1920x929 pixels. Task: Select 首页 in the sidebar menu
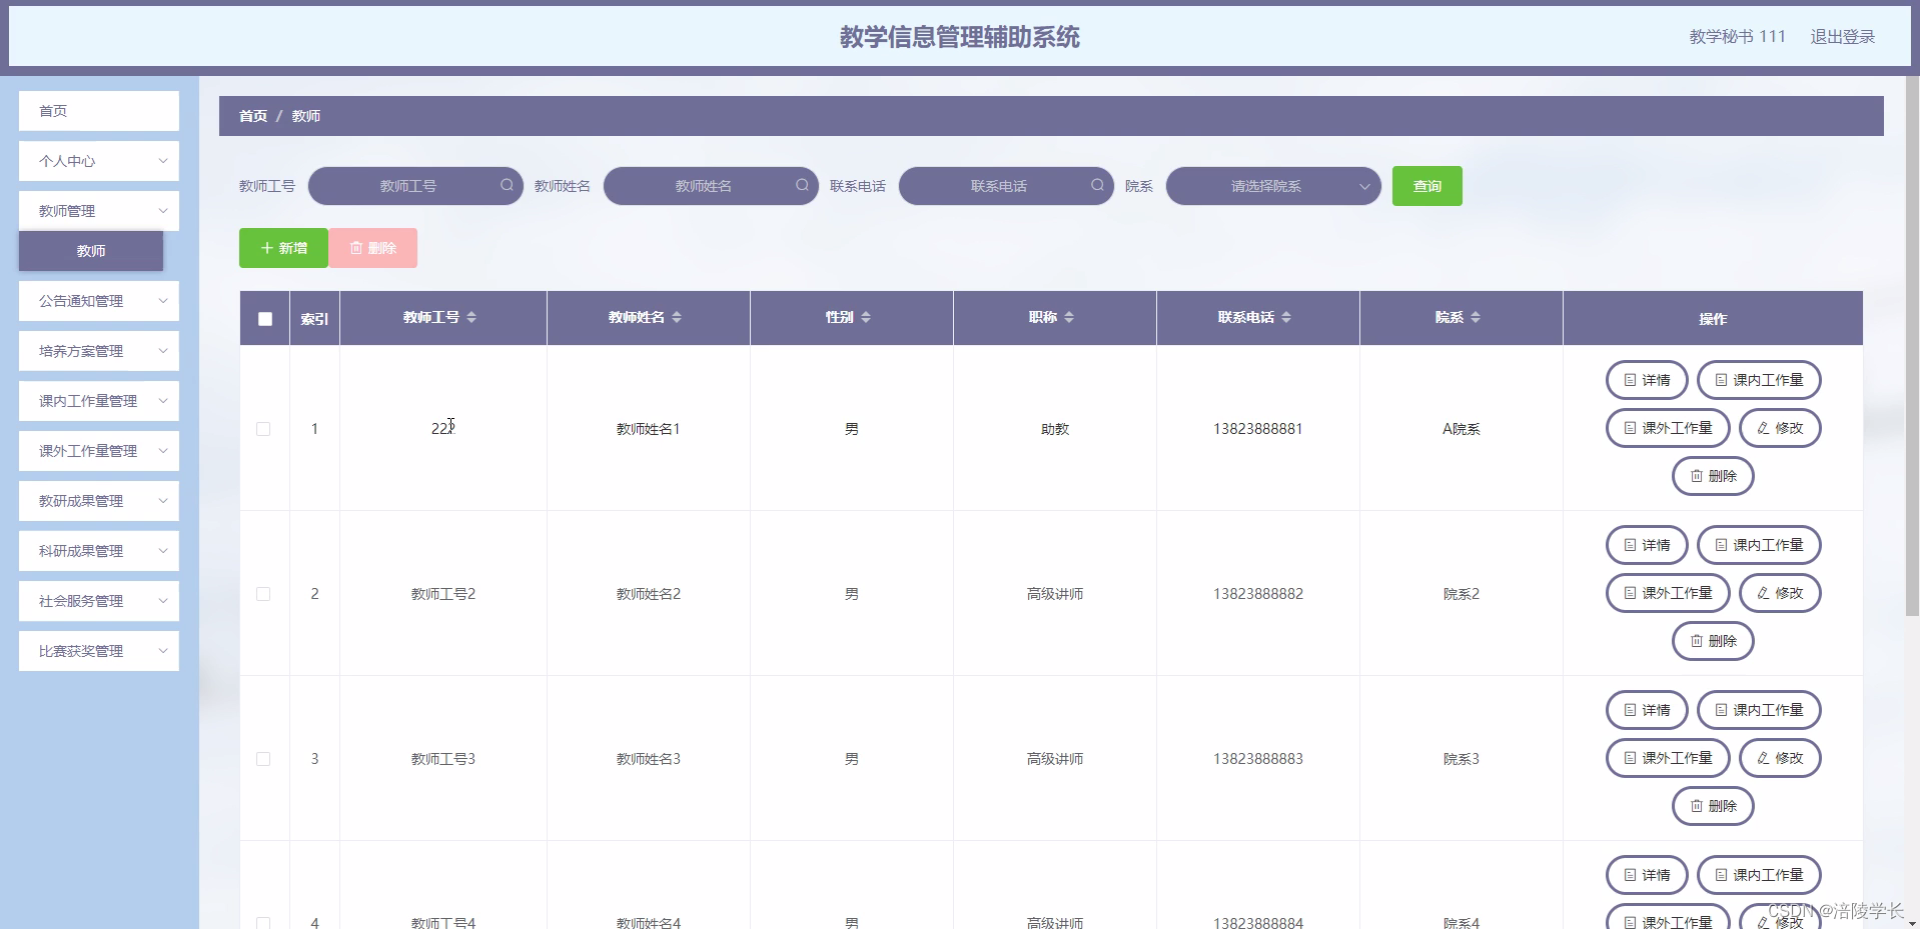click(x=98, y=111)
